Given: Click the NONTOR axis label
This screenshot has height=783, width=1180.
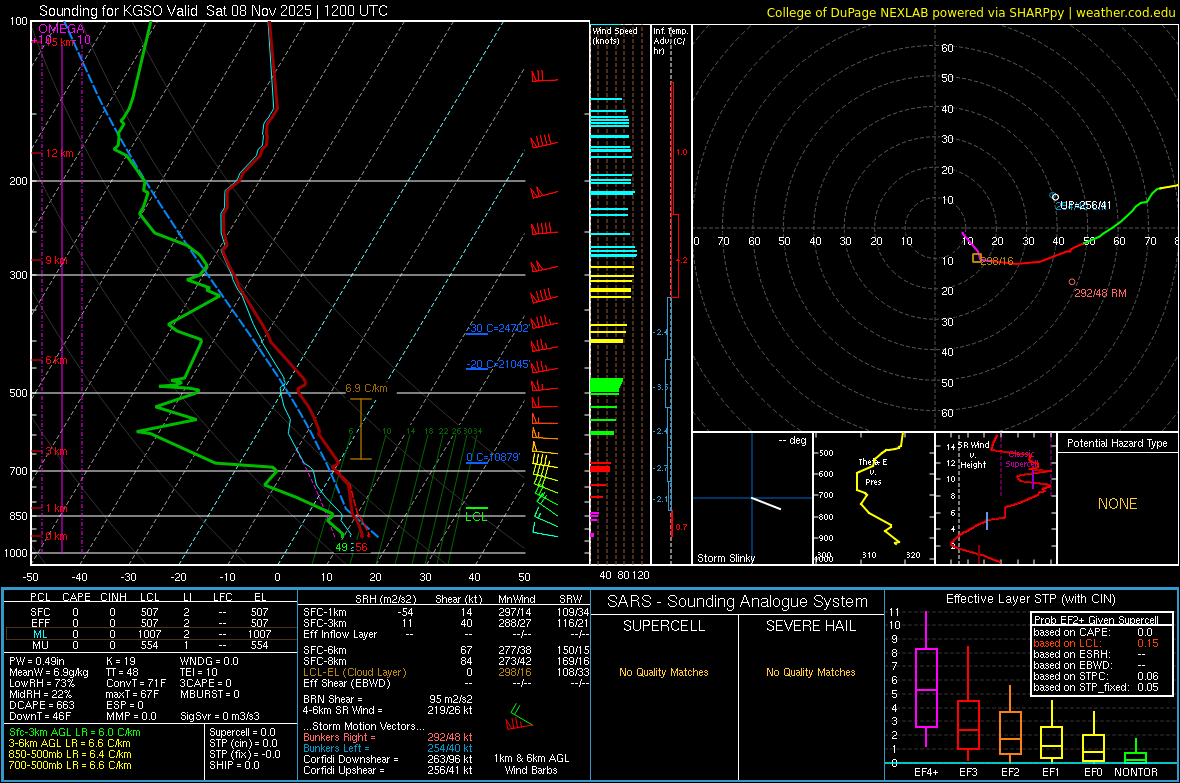Looking at the screenshot, I should tap(1136, 772).
